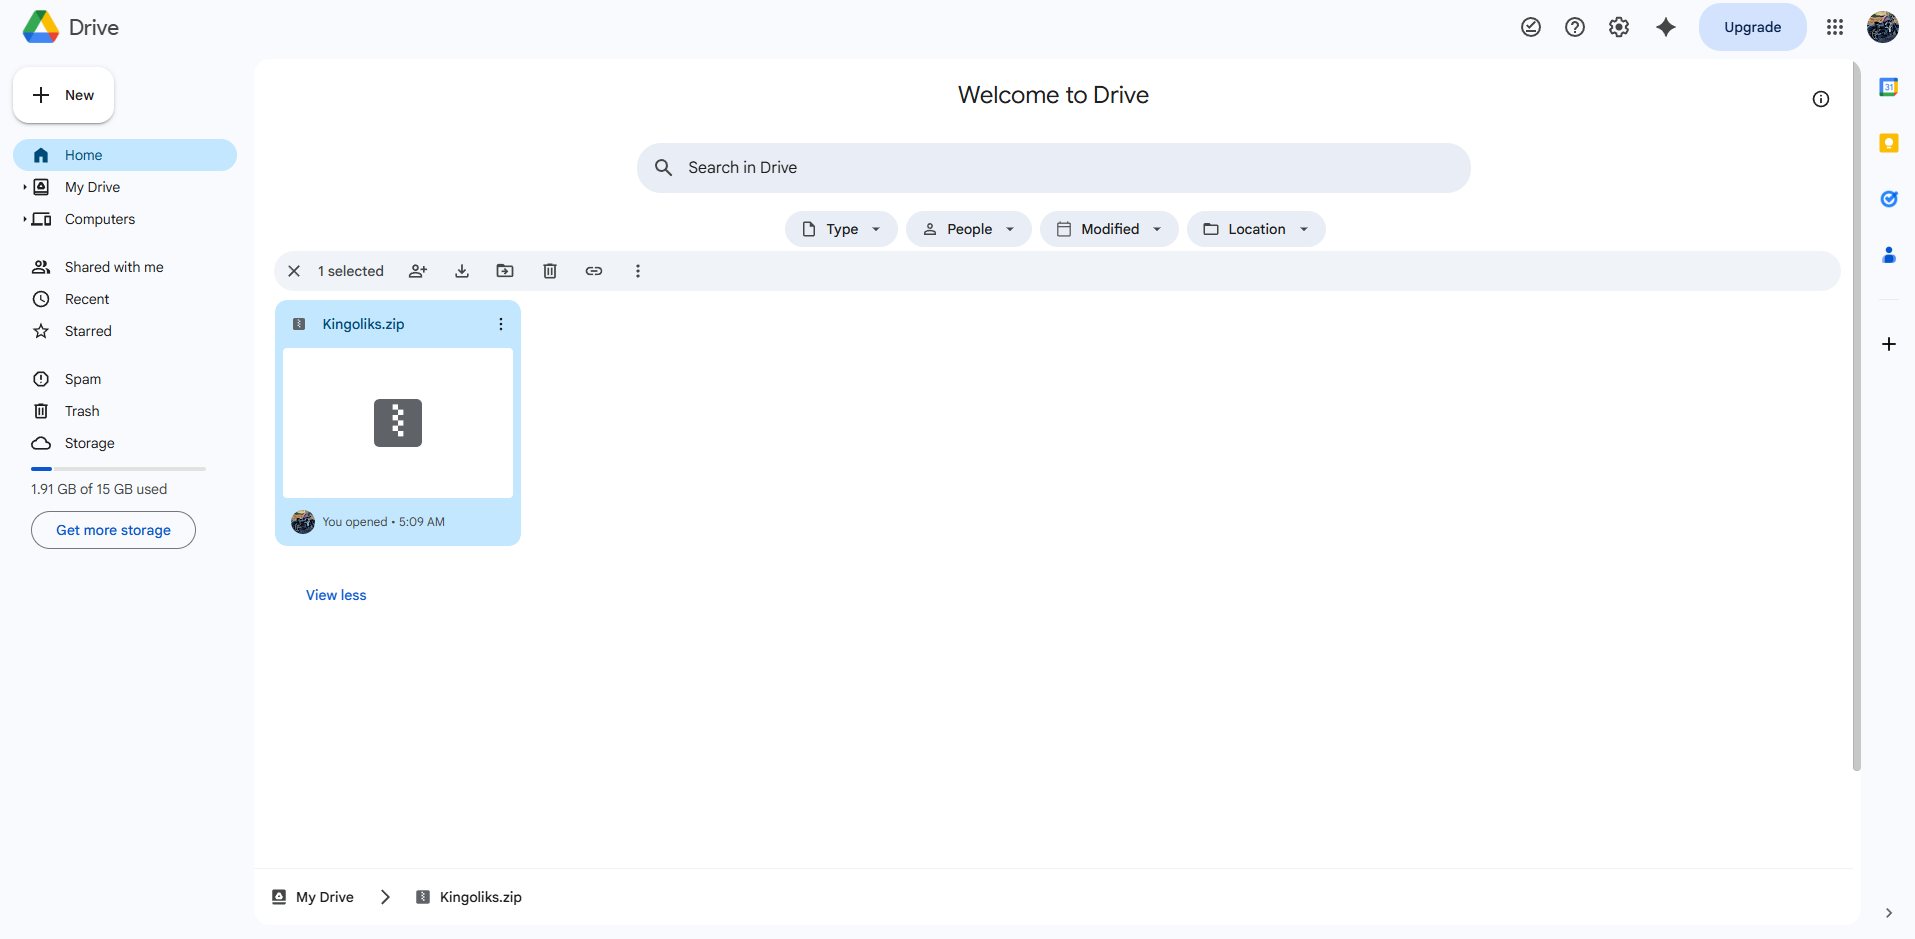Open the Modified filter dropdown

pyautogui.click(x=1109, y=229)
